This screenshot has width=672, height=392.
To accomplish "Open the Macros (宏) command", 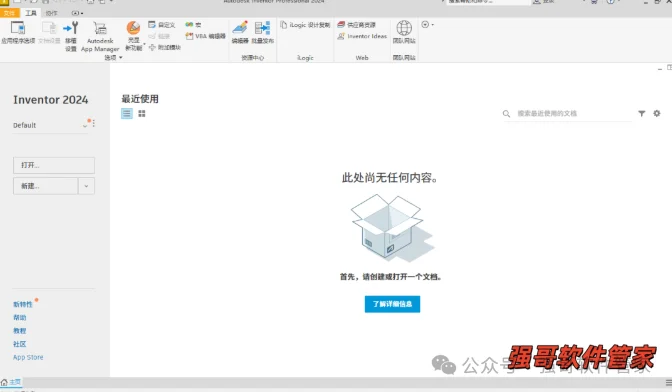I will click(193, 25).
